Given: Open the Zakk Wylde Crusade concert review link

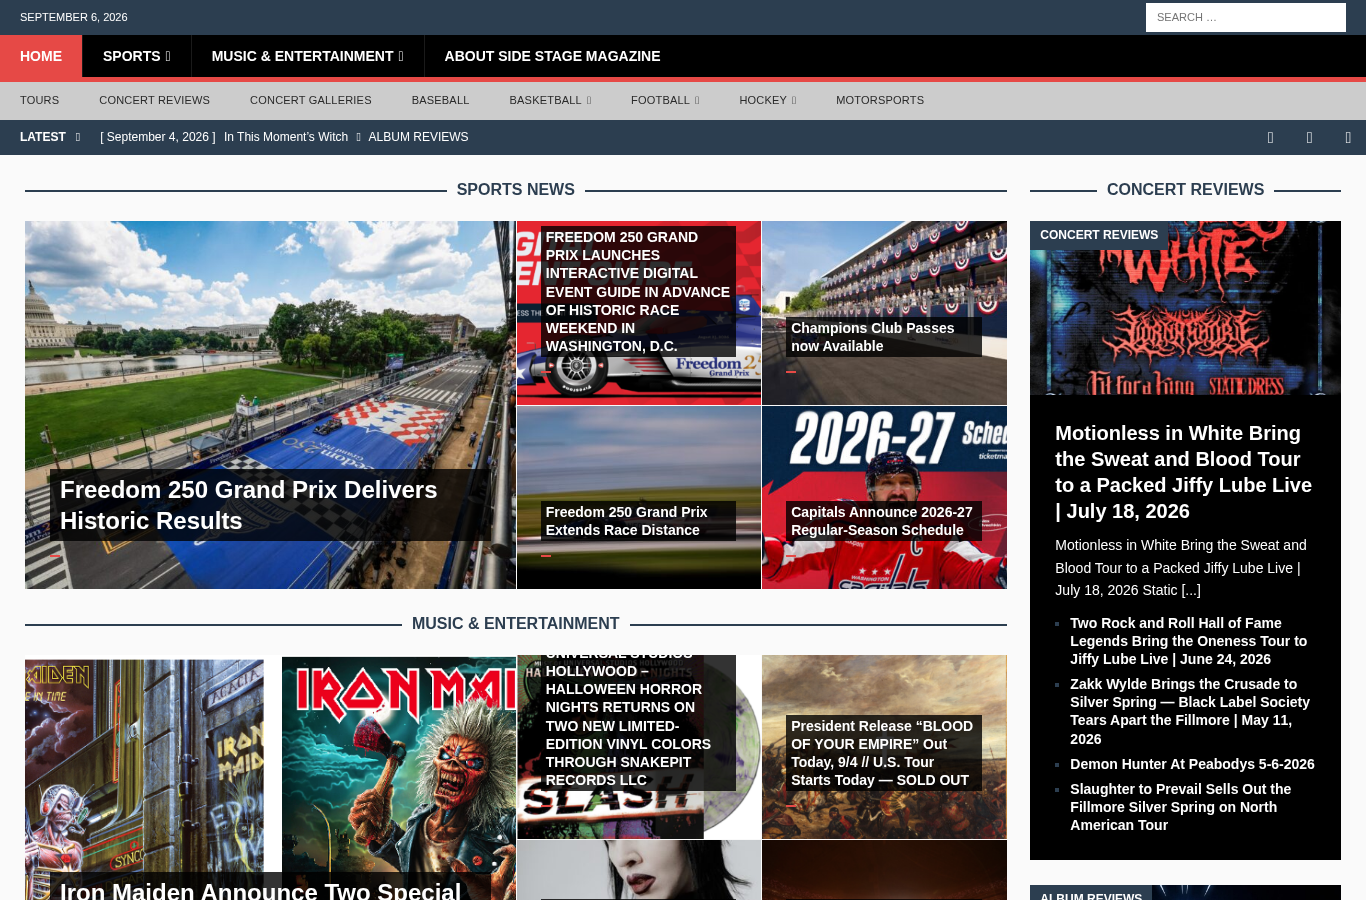Looking at the screenshot, I should [x=1190, y=711].
